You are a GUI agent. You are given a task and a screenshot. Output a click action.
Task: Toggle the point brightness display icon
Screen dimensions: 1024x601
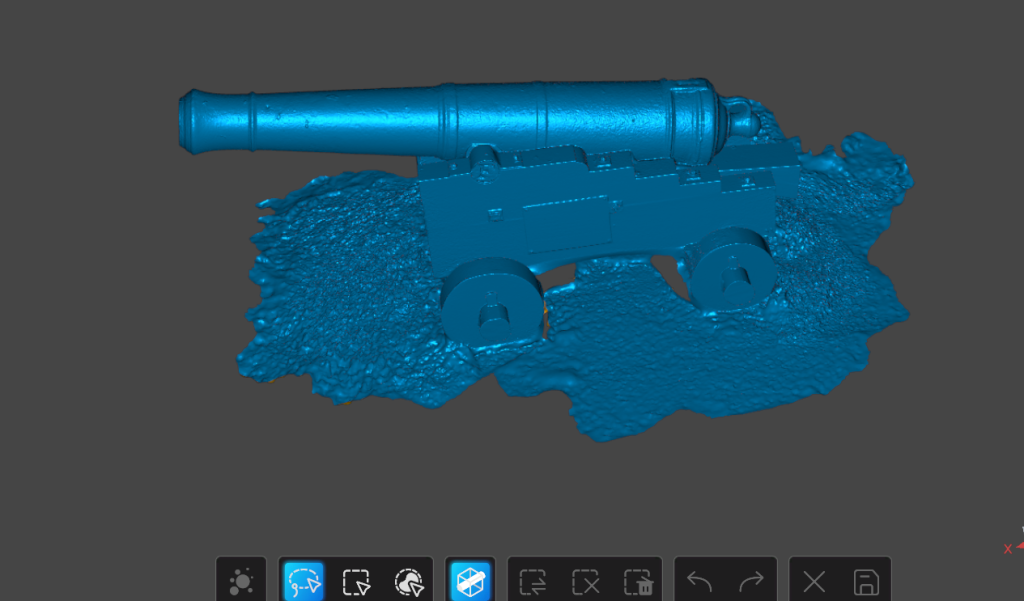[241, 581]
